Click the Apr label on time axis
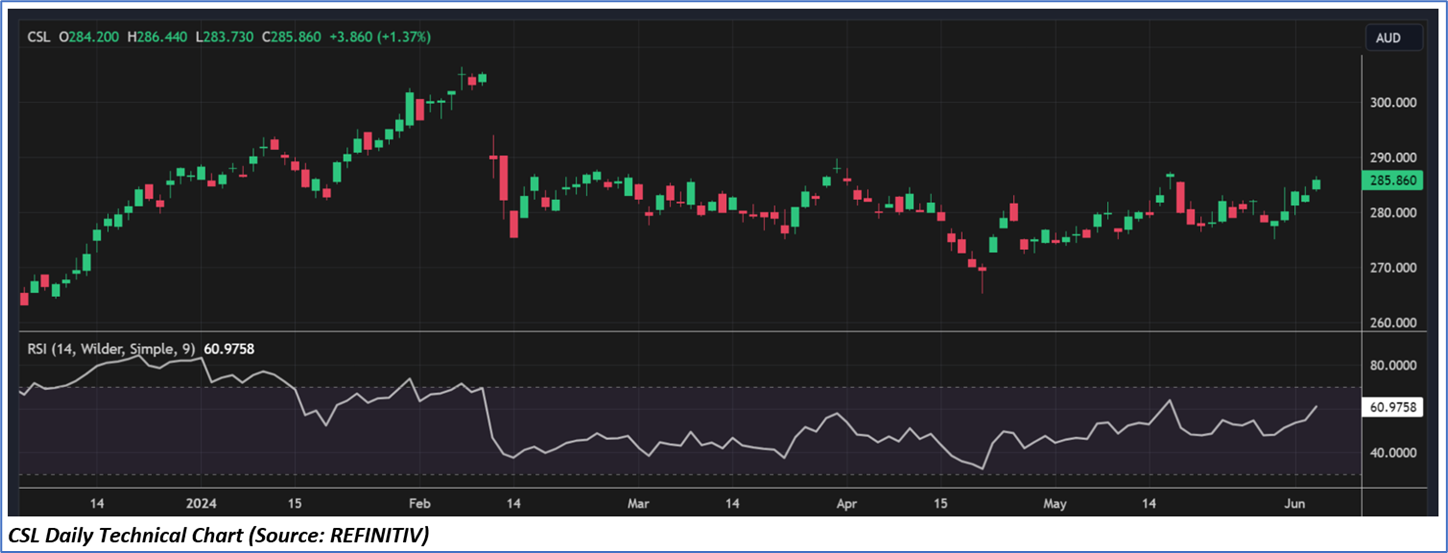This screenshot has height=553, width=1448. coord(846,503)
